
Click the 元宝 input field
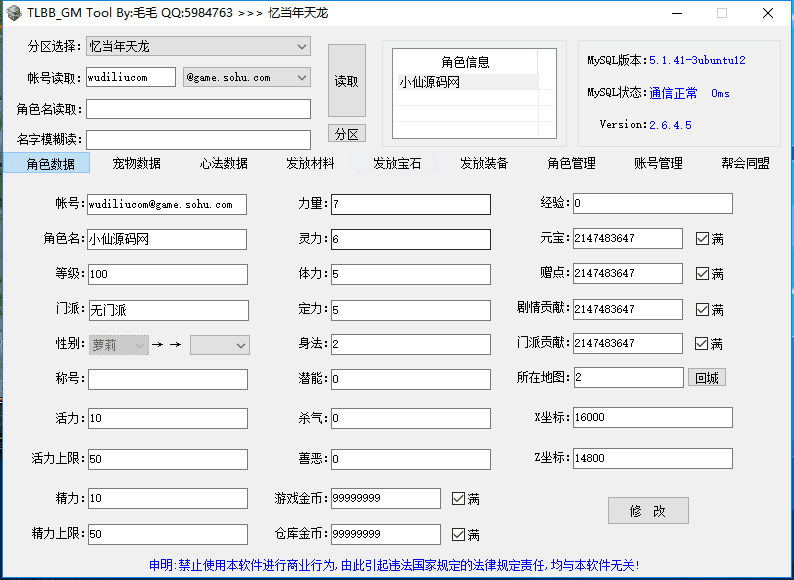pyautogui.click(x=628, y=238)
